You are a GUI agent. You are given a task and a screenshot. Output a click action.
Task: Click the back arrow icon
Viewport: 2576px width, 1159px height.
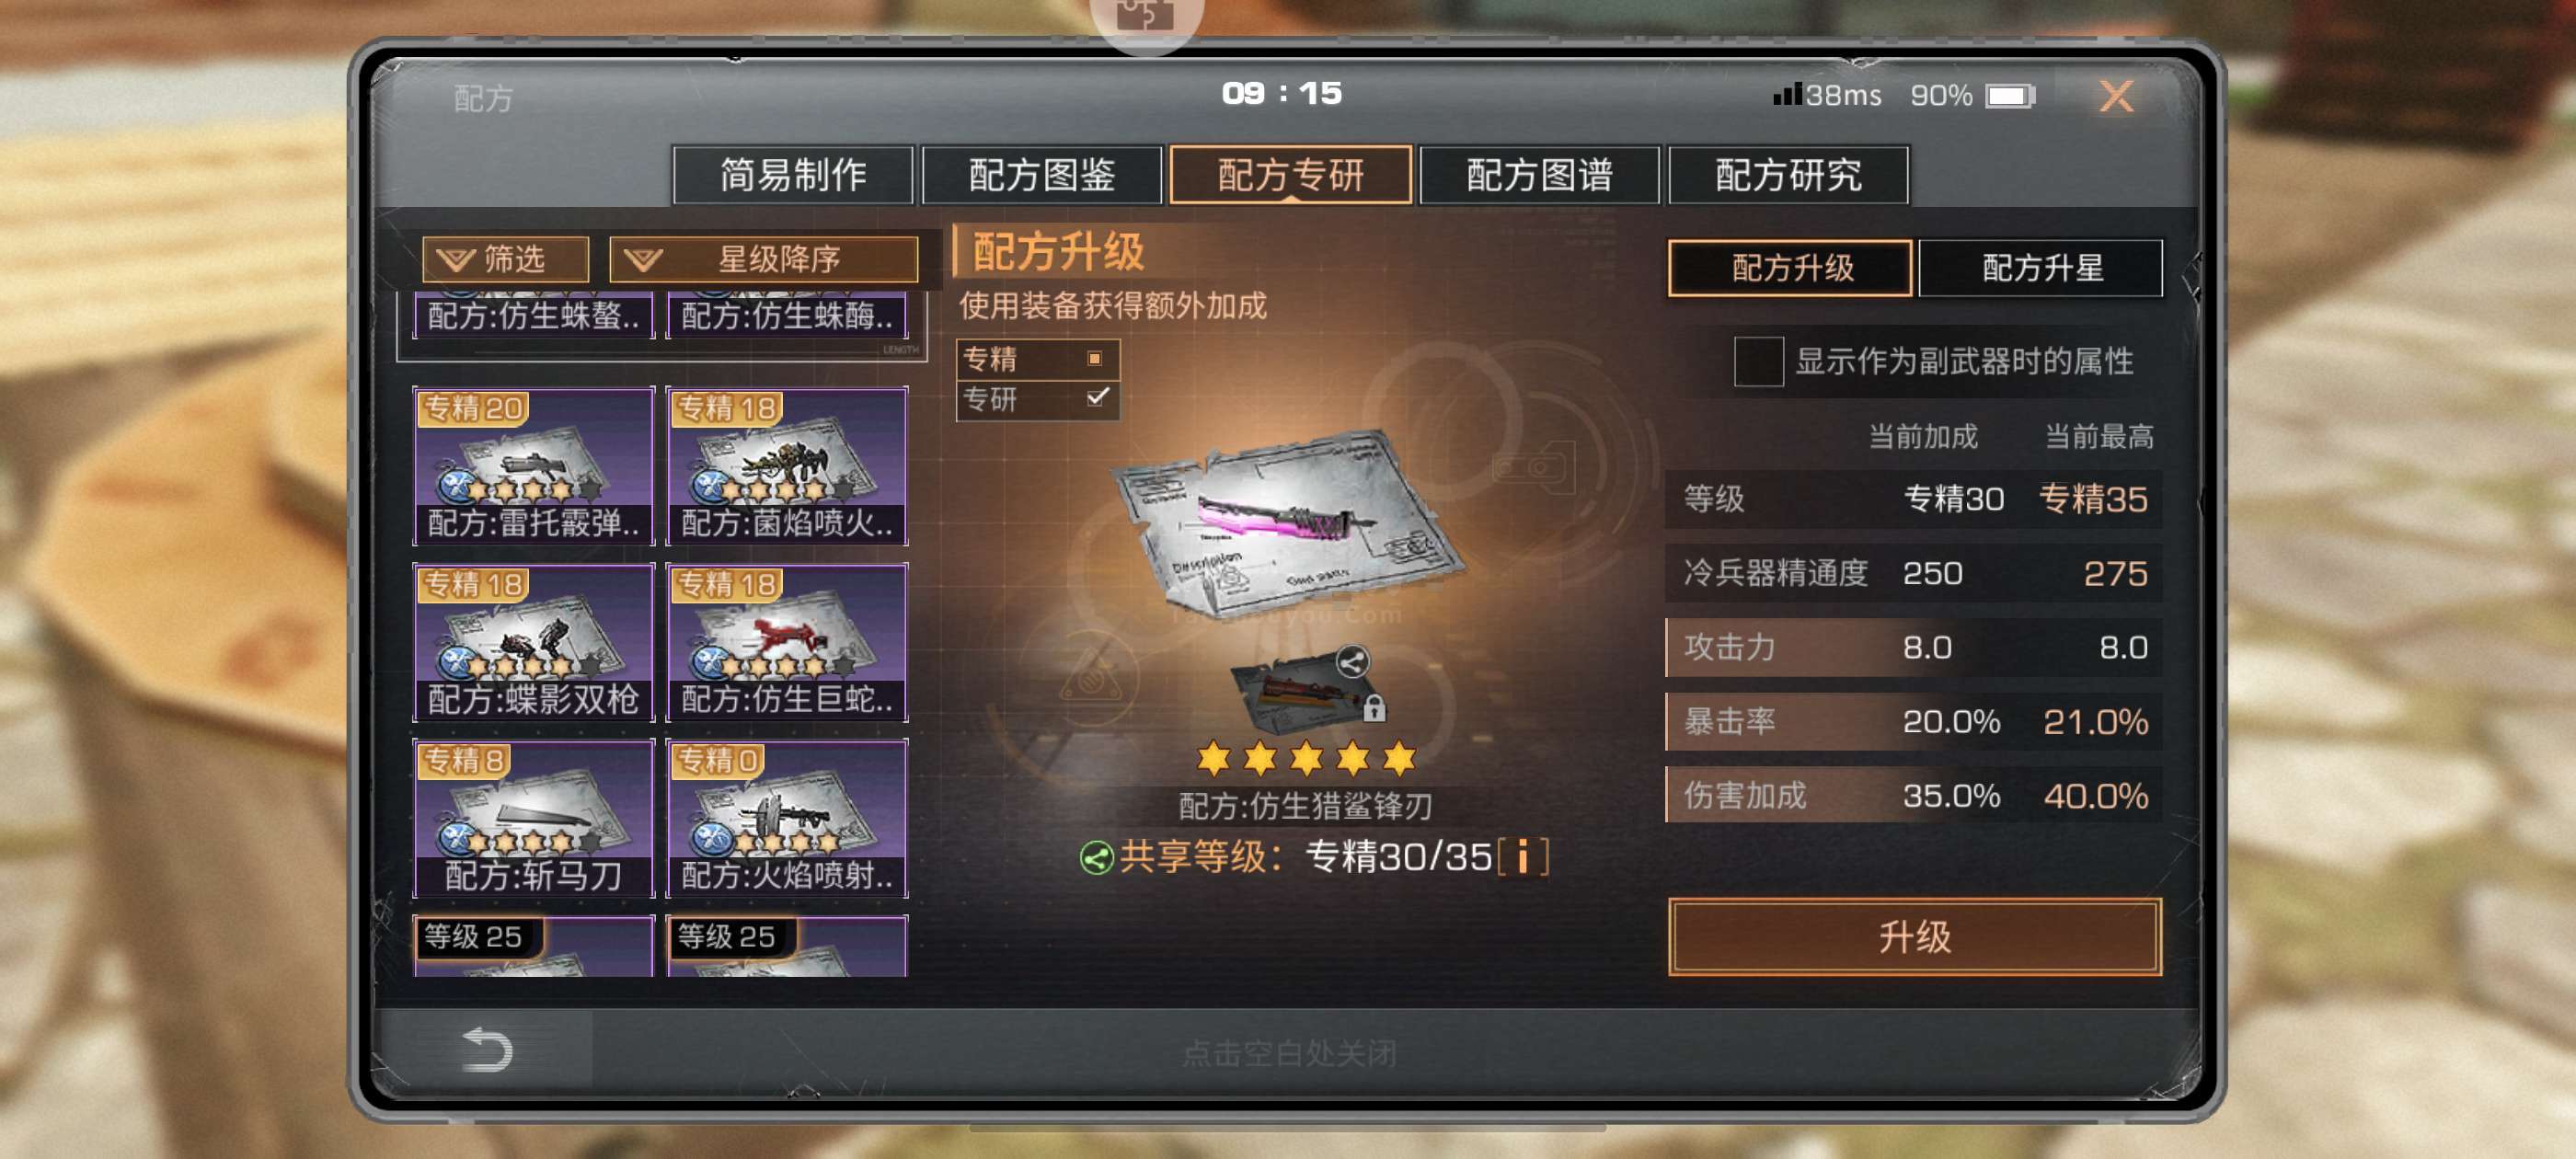488,1050
